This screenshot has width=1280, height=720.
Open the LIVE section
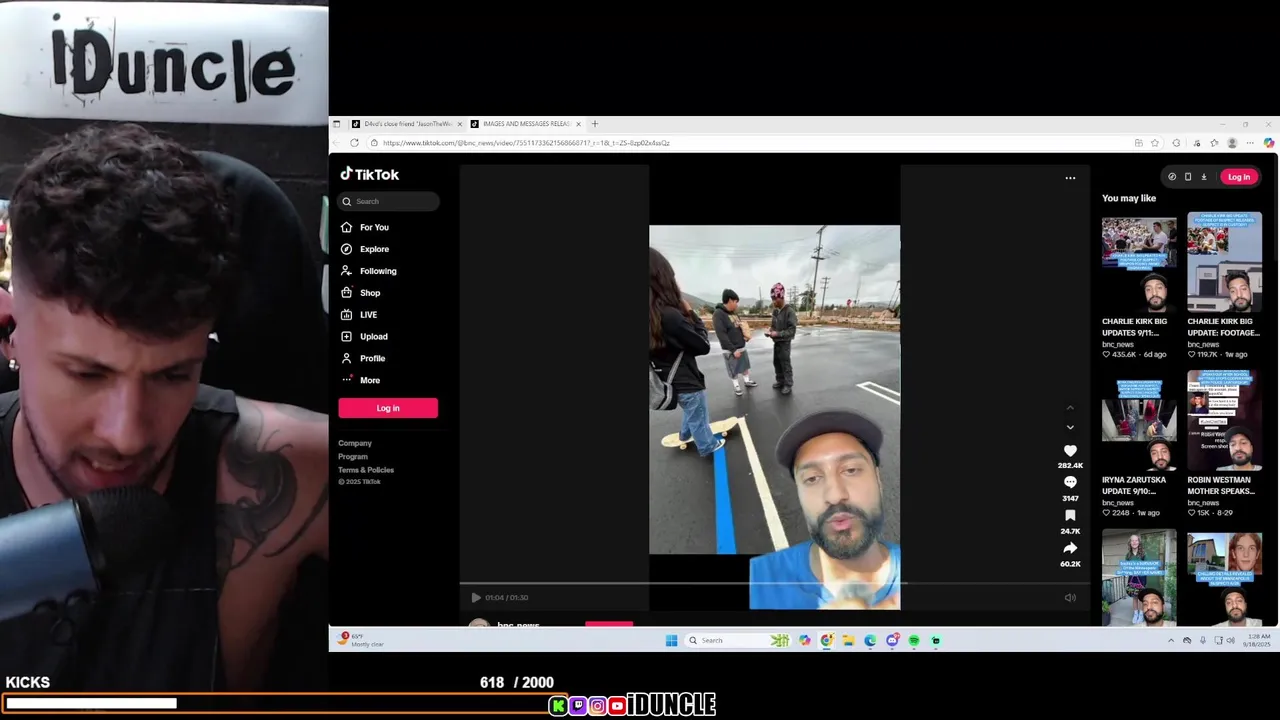pyautogui.click(x=359, y=315)
